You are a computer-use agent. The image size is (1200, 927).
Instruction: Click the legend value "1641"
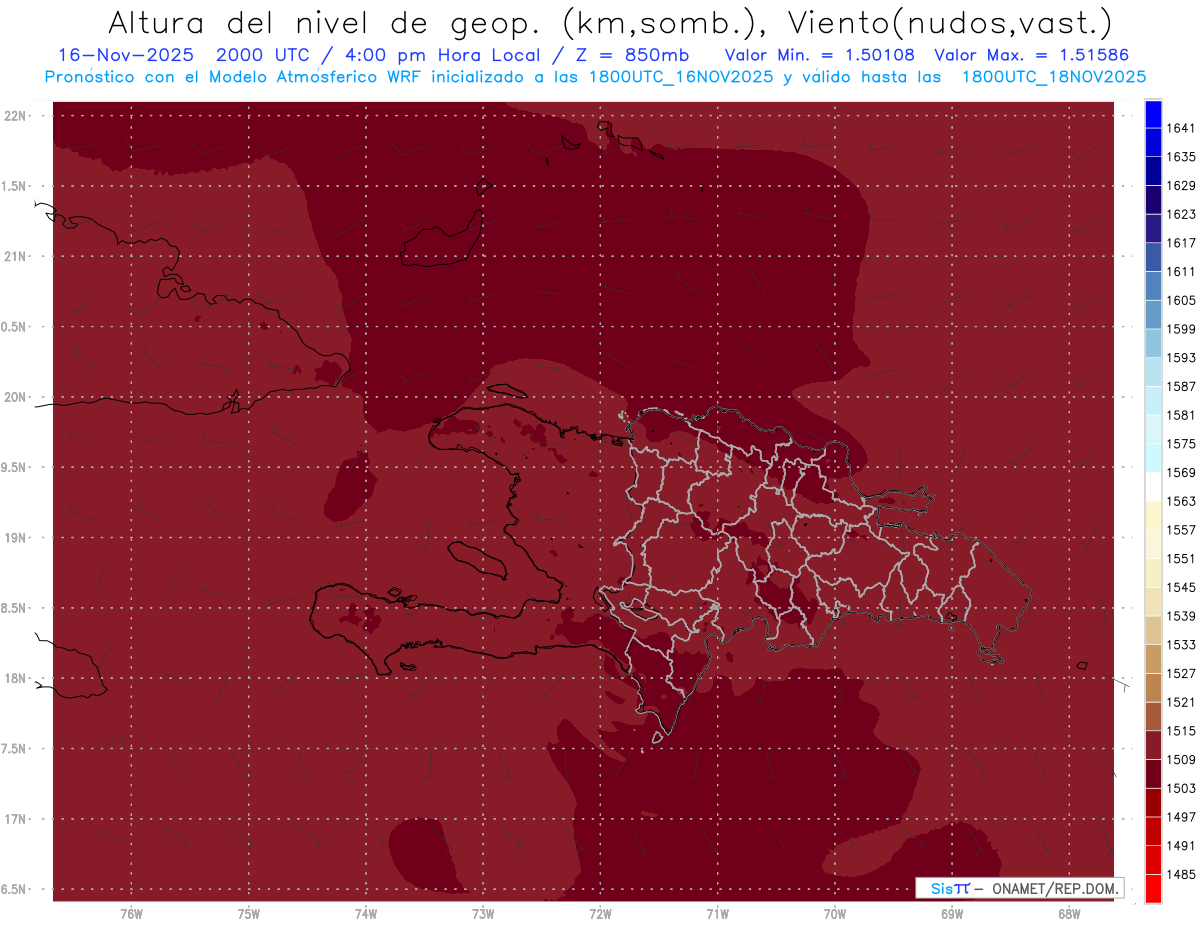[x=1181, y=128]
